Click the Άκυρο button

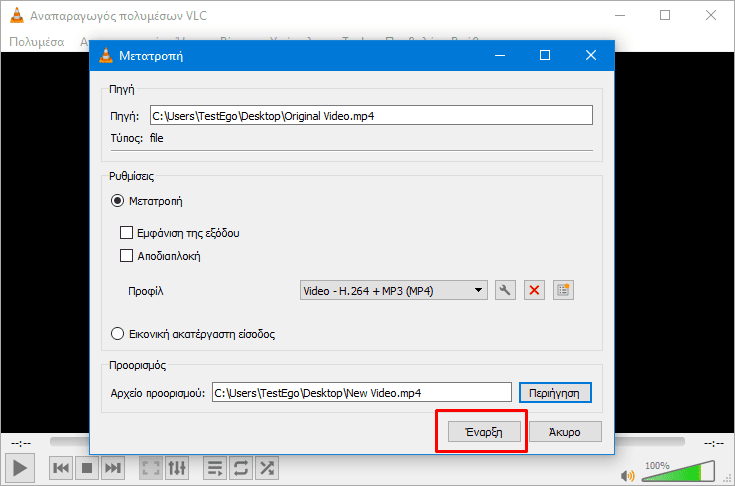(x=565, y=432)
